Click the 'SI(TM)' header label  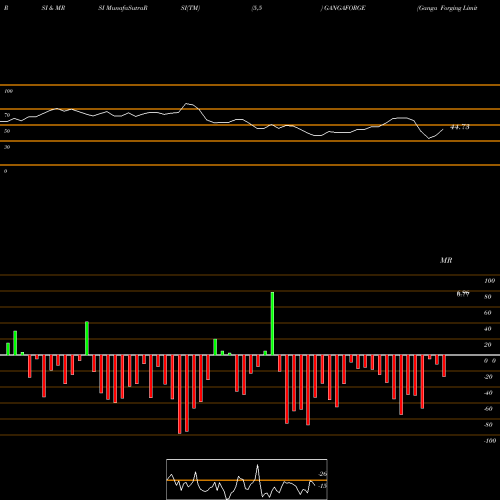[x=190, y=8]
